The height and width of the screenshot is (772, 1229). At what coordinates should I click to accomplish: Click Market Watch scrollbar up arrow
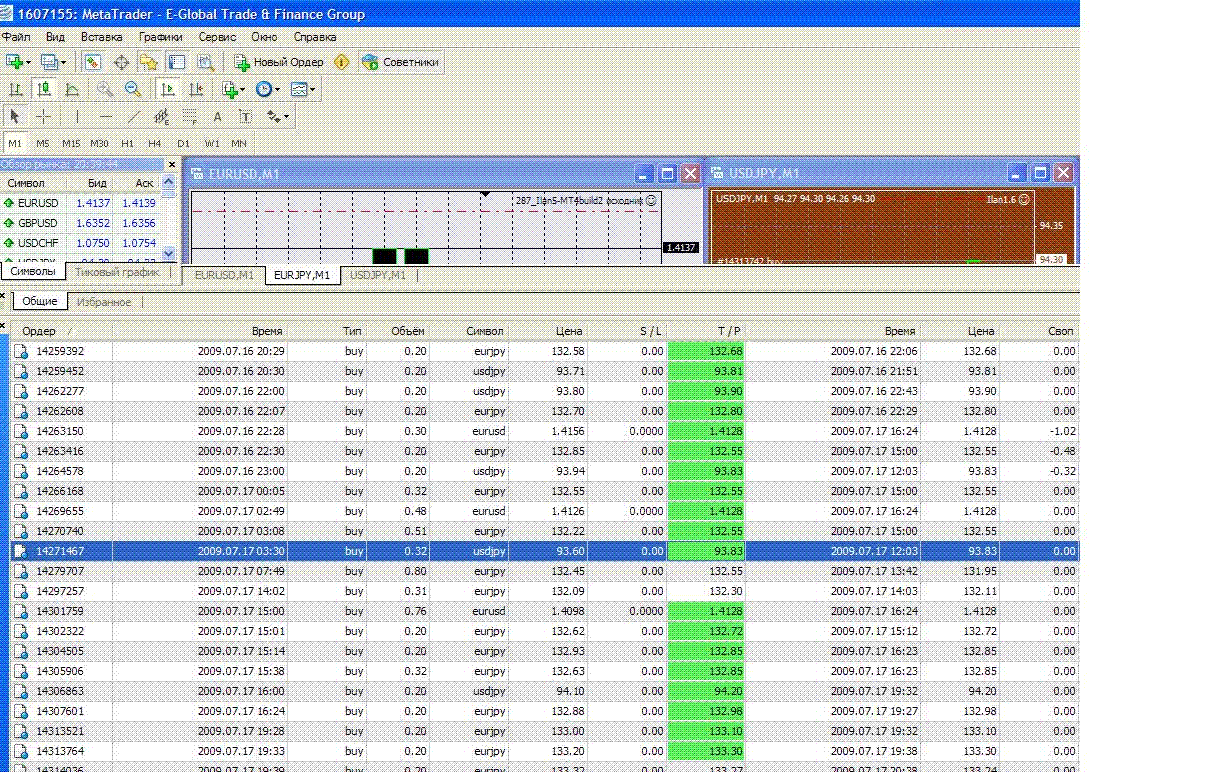(168, 183)
